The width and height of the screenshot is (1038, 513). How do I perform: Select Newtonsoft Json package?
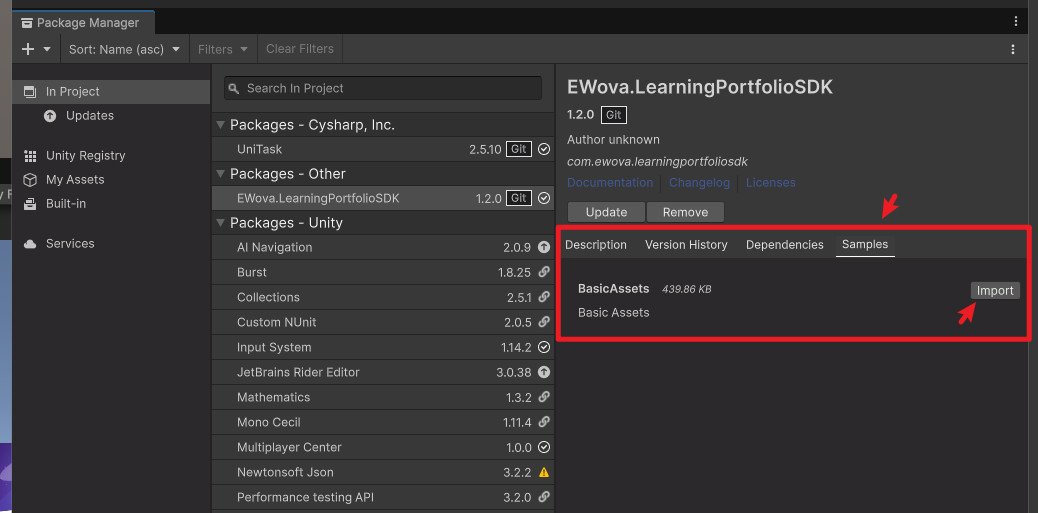tap(383, 473)
